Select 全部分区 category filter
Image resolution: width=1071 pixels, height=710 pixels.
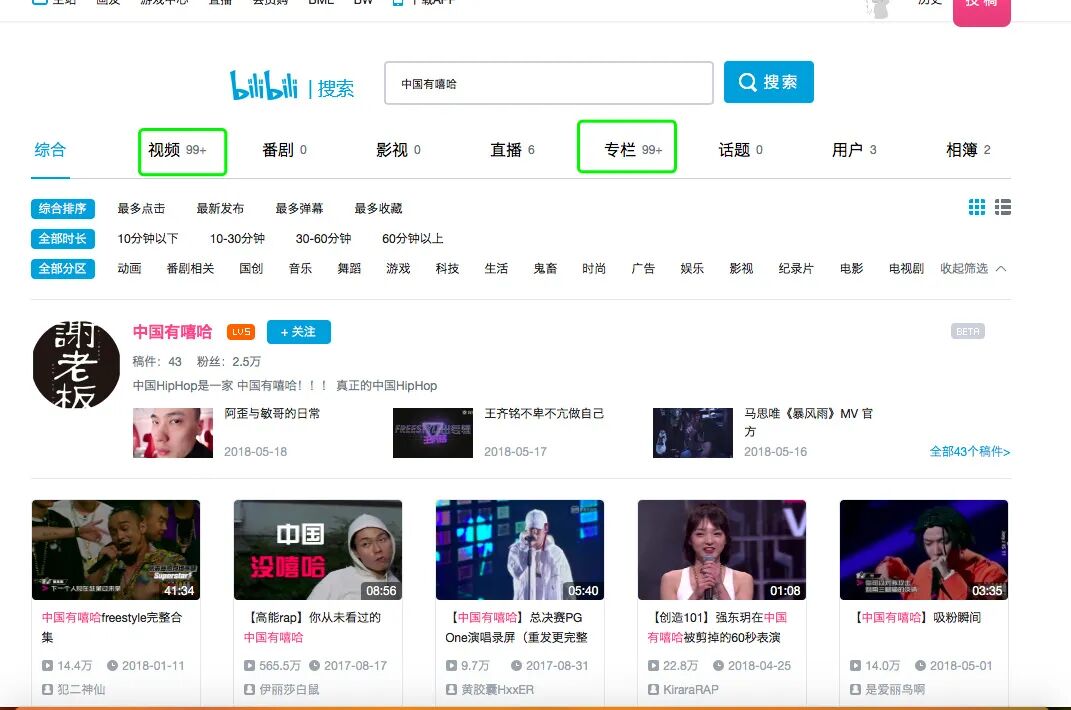point(63,269)
